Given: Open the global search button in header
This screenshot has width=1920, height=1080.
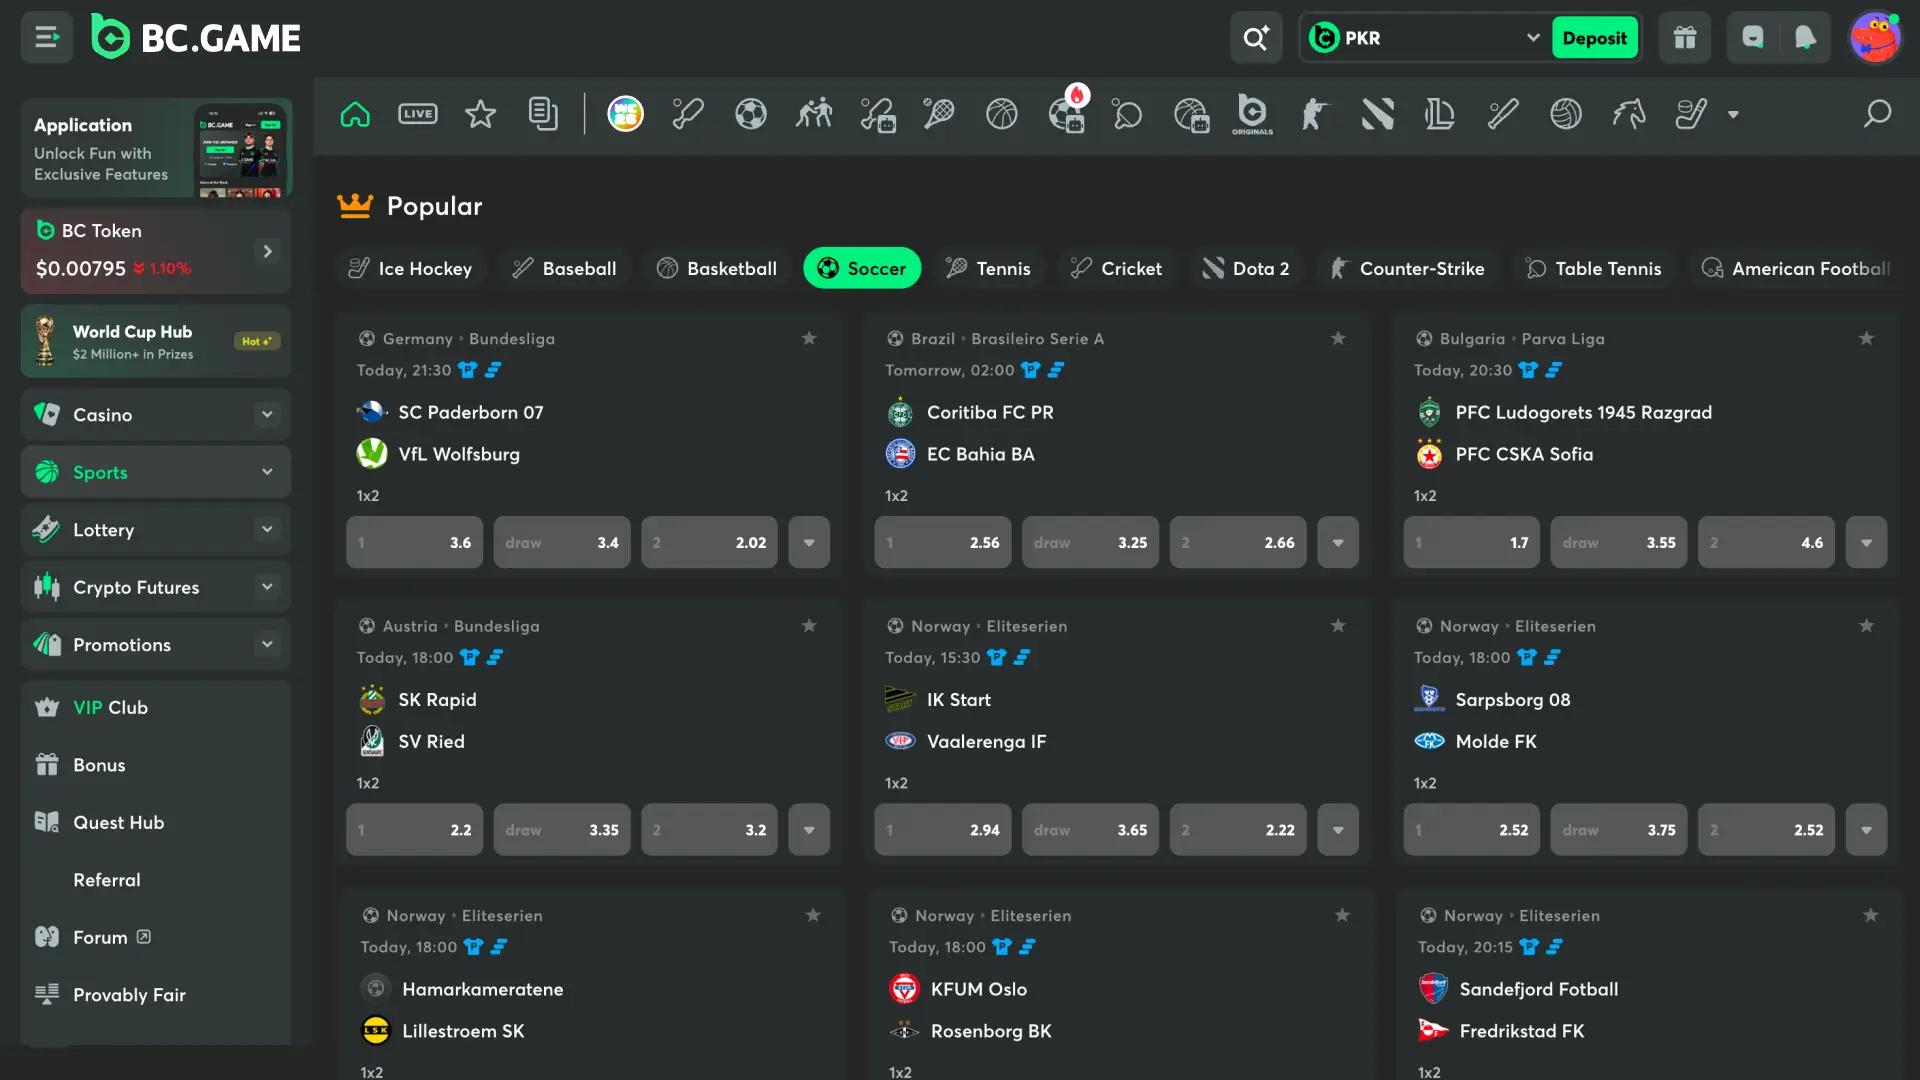Looking at the screenshot, I should [x=1256, y=38].
